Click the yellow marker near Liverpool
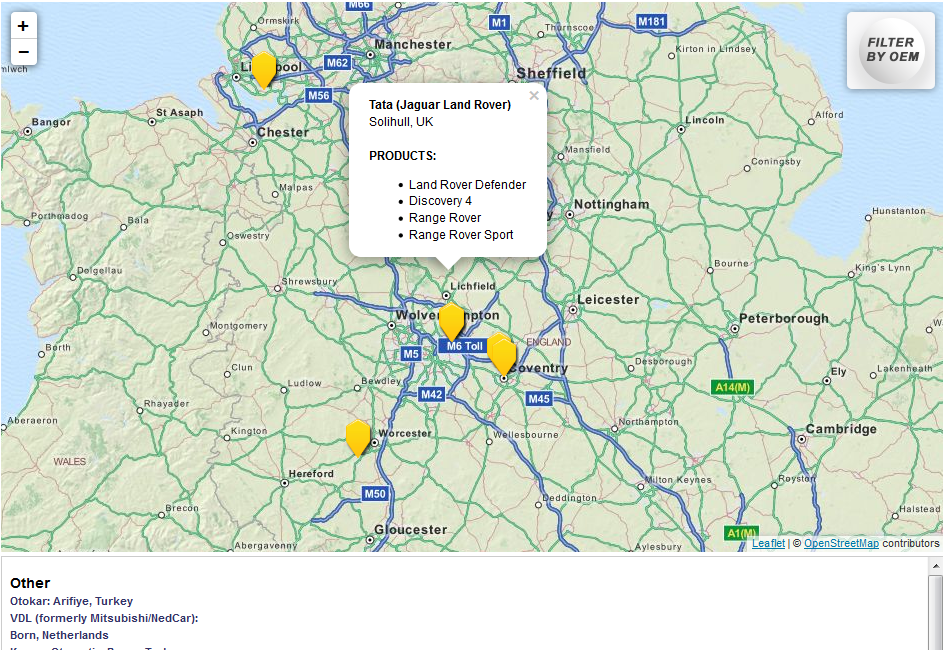The height and width of the screenshot is (650, 943). tap(262, 72)
